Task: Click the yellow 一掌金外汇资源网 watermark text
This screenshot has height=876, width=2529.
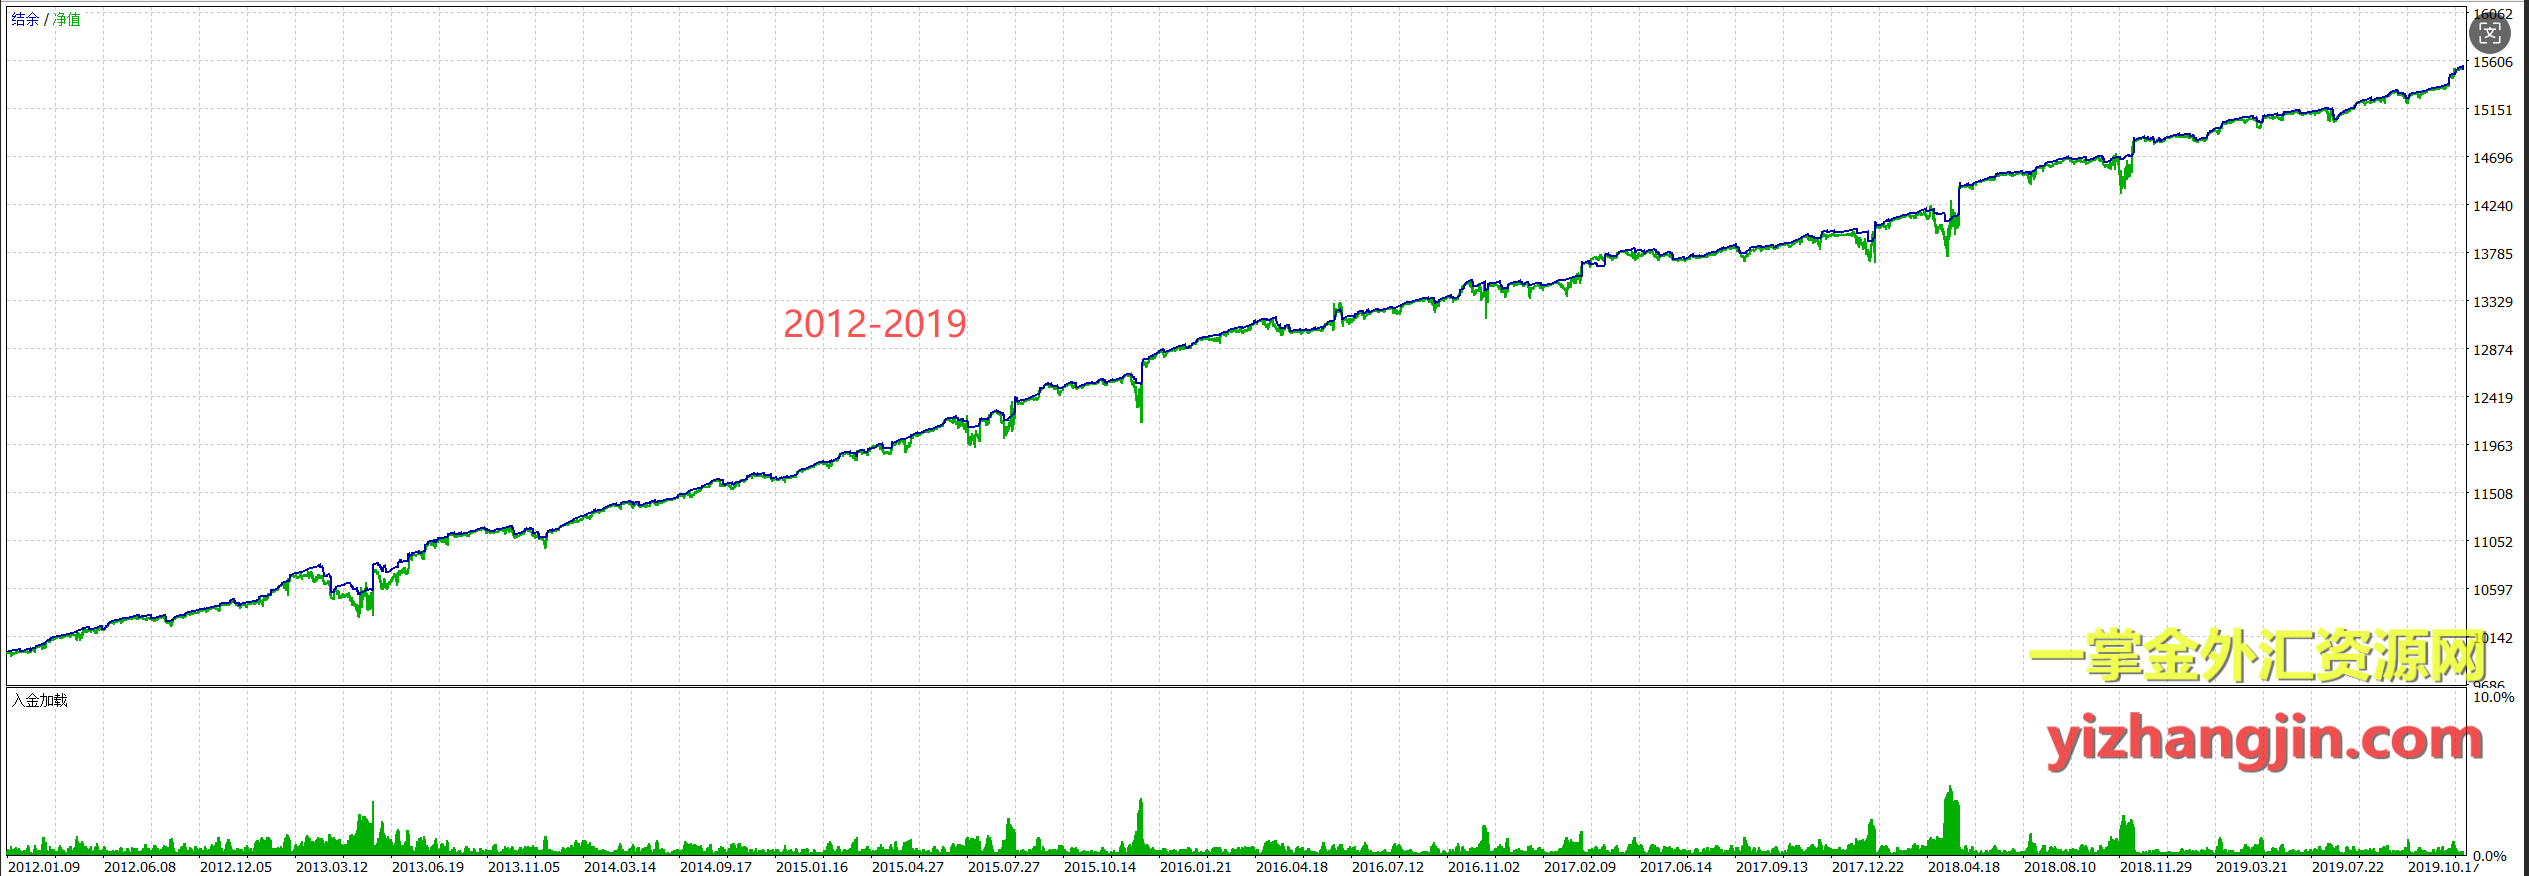Action: click(x=2256, y=657)
